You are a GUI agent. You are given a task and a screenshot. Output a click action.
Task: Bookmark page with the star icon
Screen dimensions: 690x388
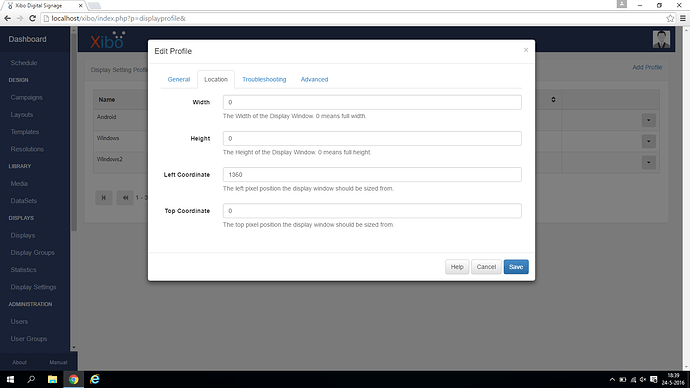(670, 18)
